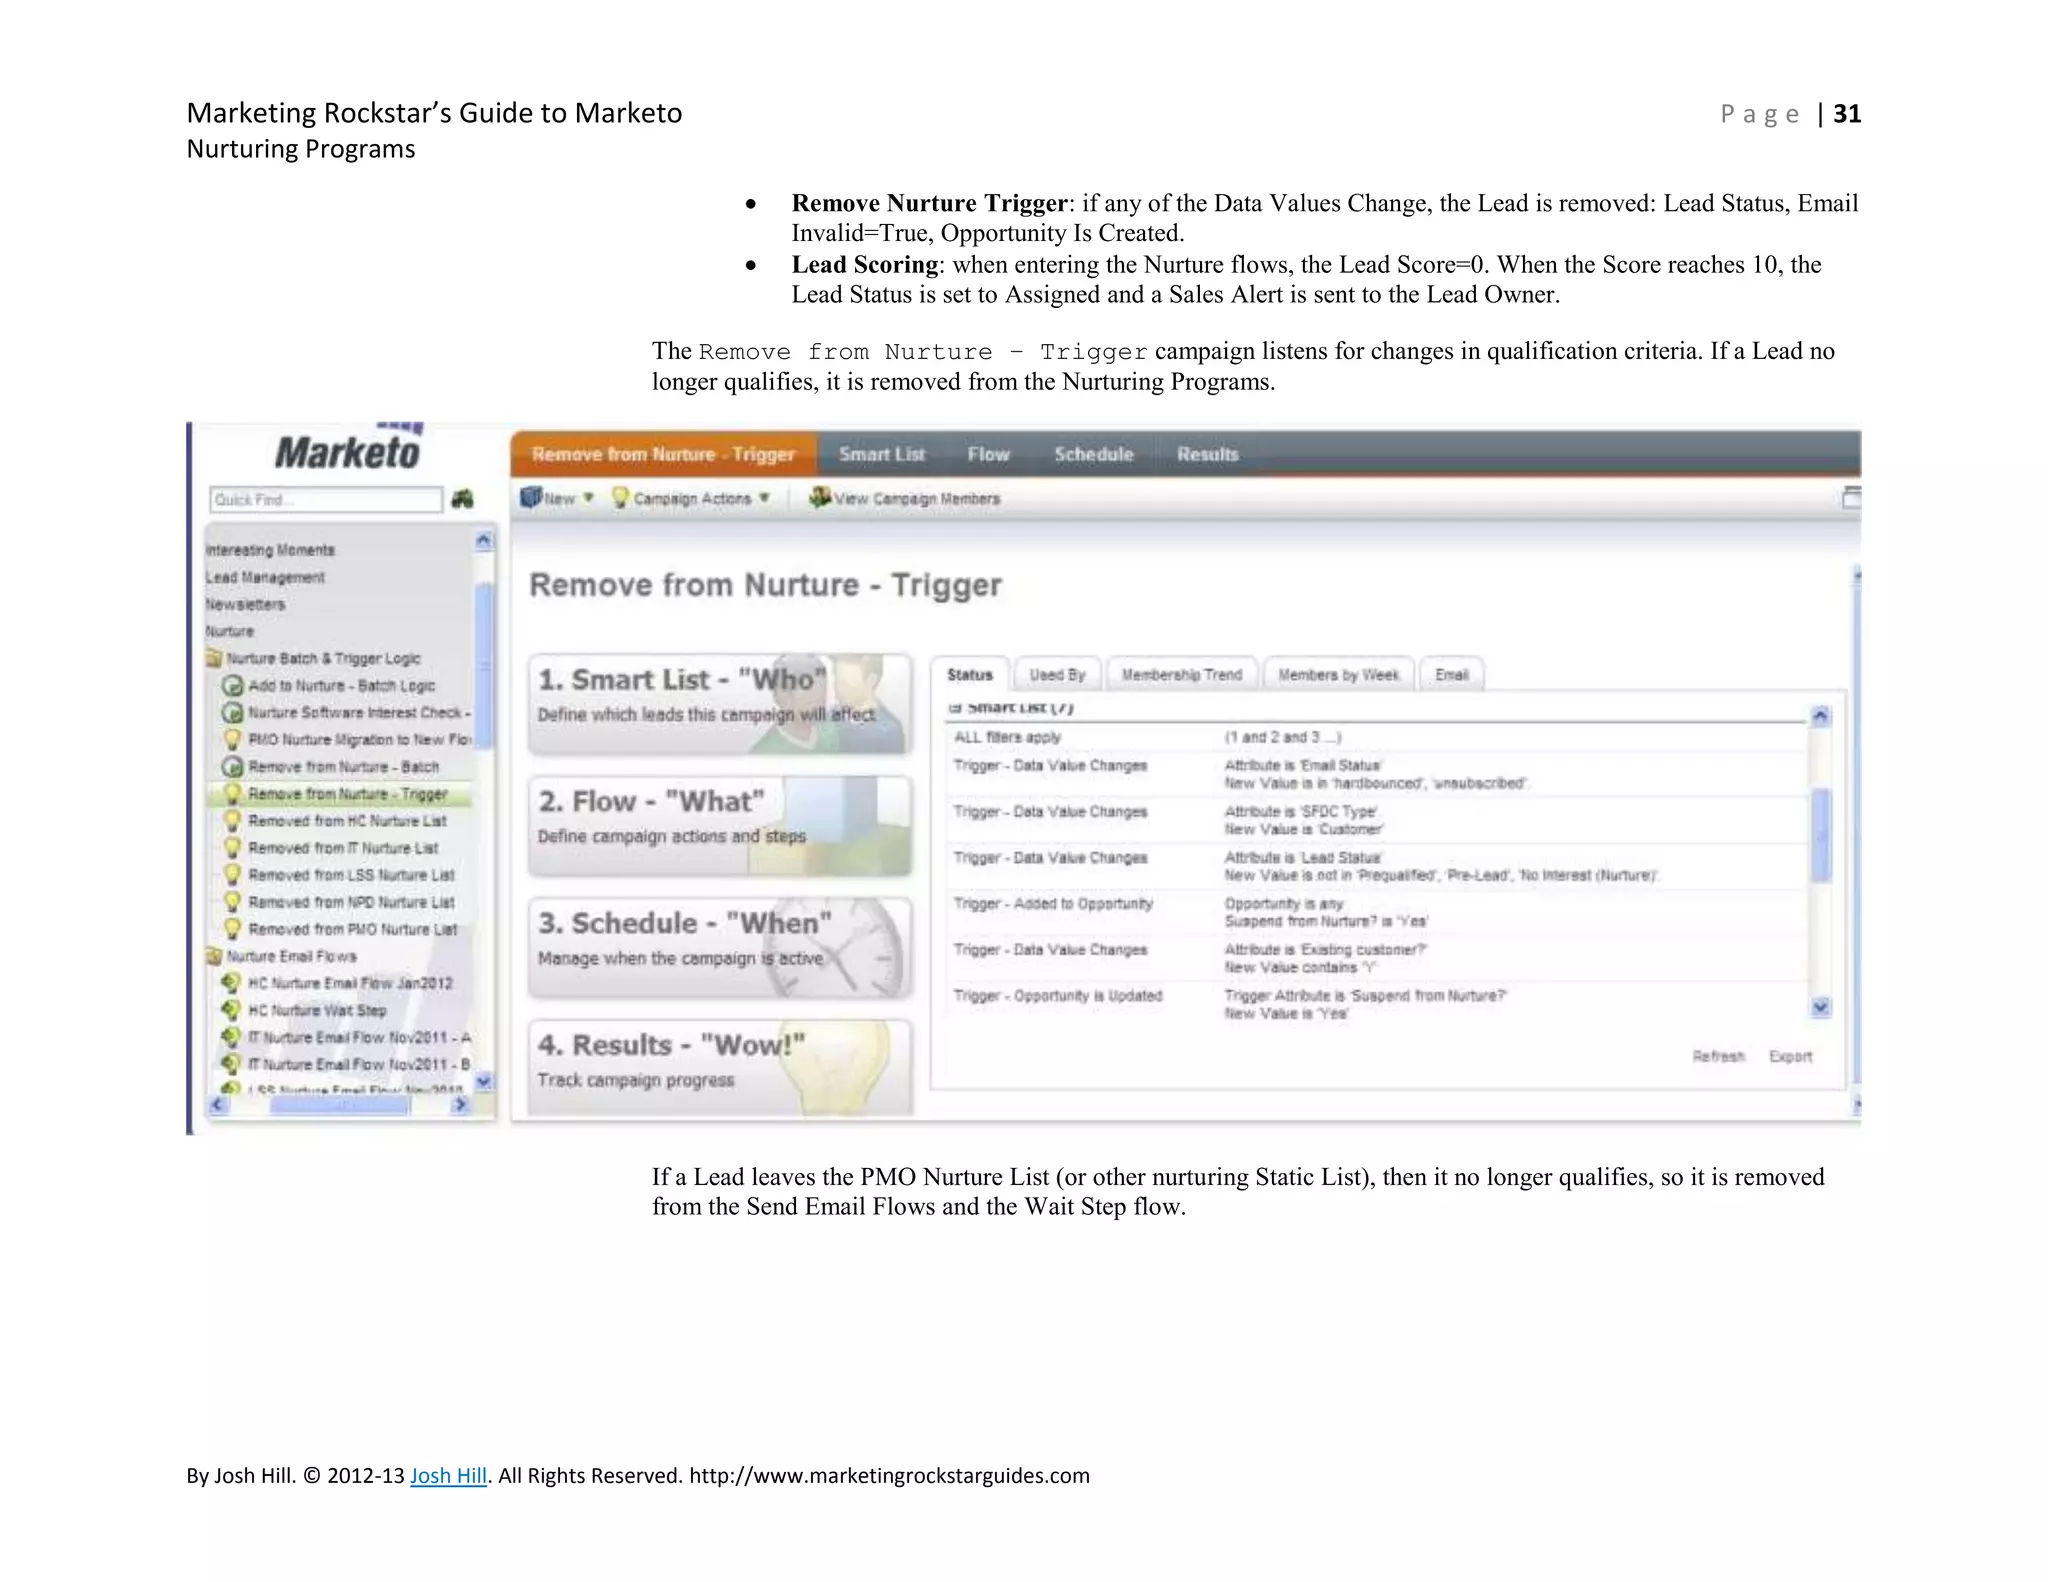Select Add to Nurture - Batch Logic campaign
2048x1582 pixels.
click(340, 686)
